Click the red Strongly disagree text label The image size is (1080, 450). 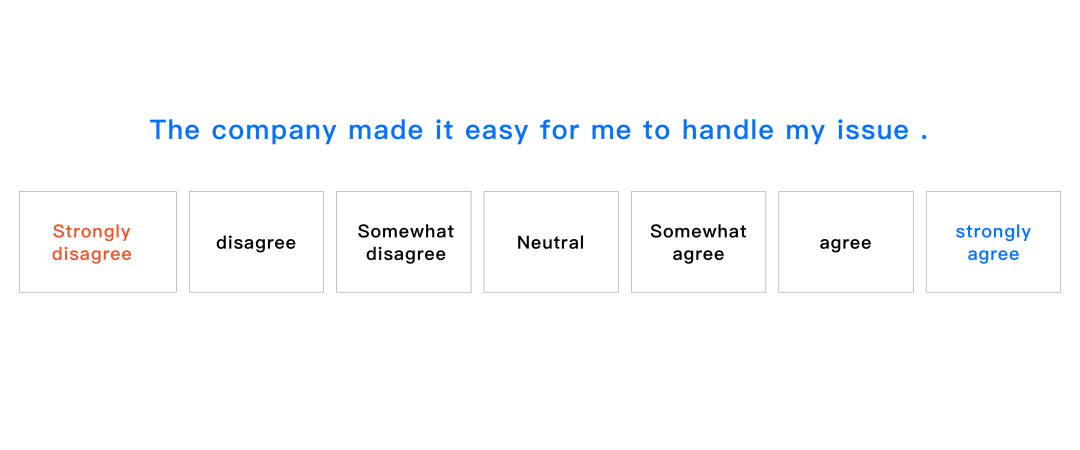pyautogui.click(x=92, y=243)
